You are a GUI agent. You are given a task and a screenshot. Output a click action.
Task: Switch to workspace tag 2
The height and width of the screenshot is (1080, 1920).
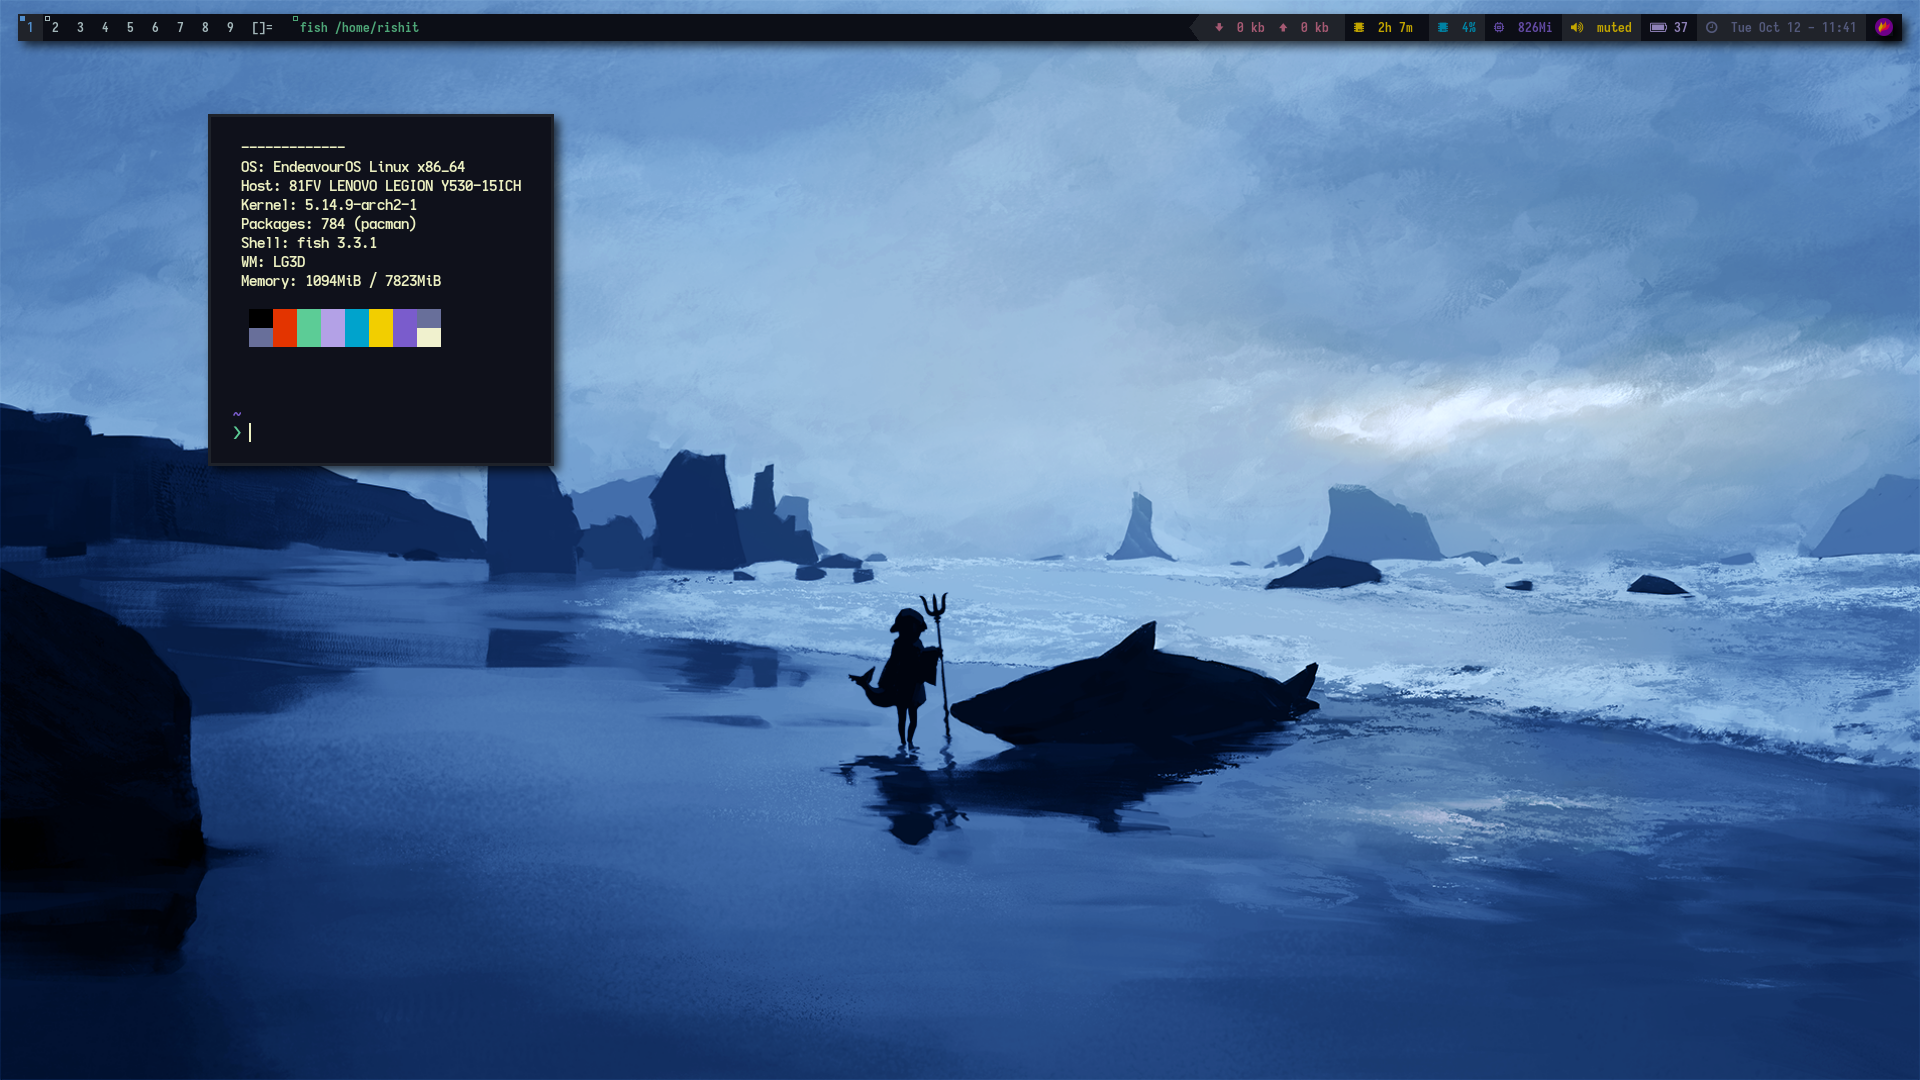pos(55,28)
